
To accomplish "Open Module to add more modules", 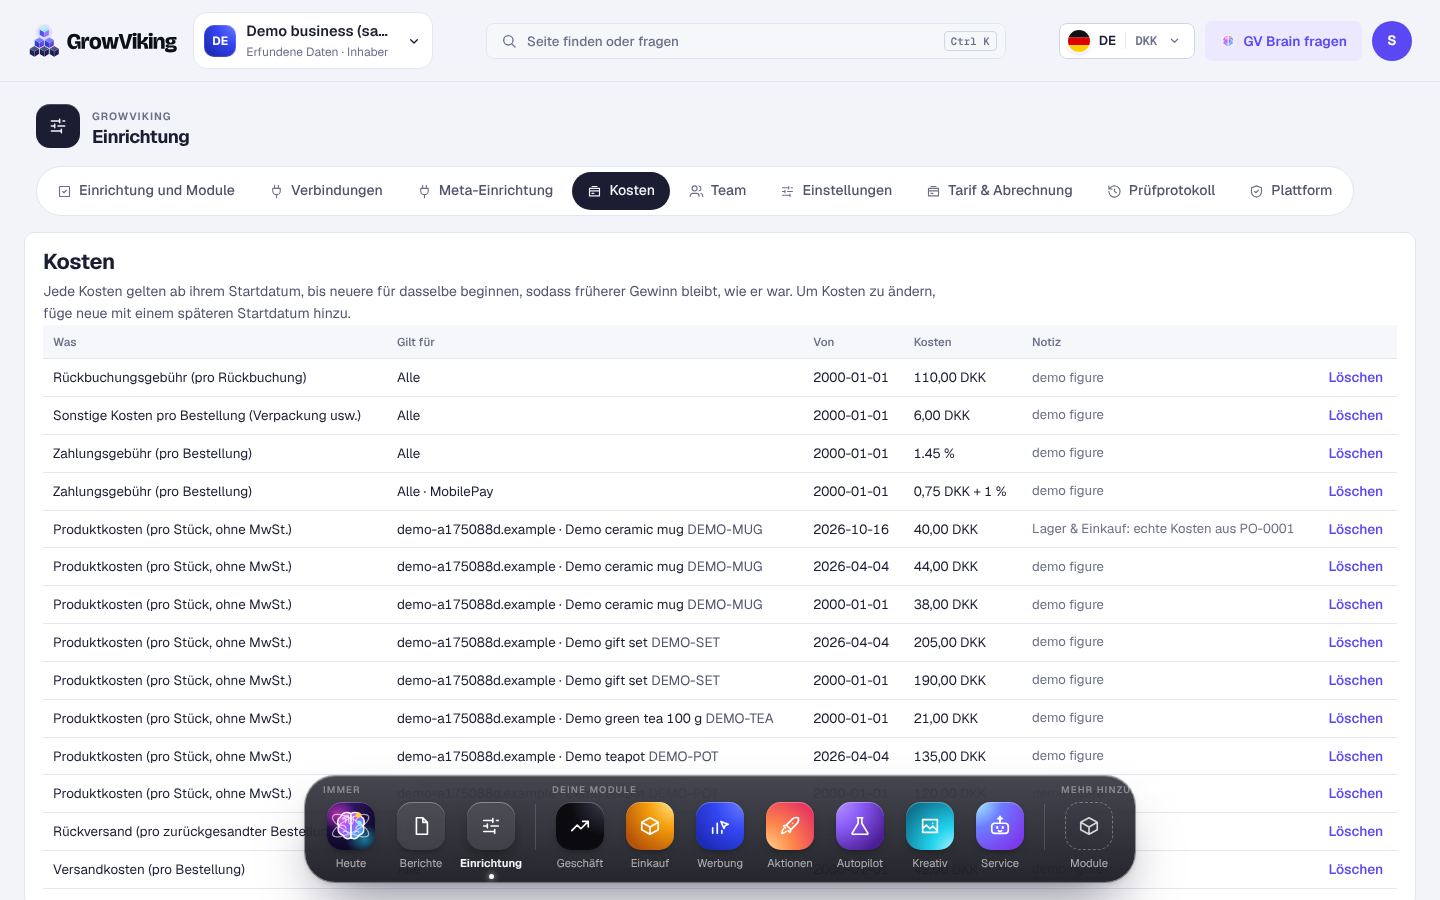I will (1089, 827).
